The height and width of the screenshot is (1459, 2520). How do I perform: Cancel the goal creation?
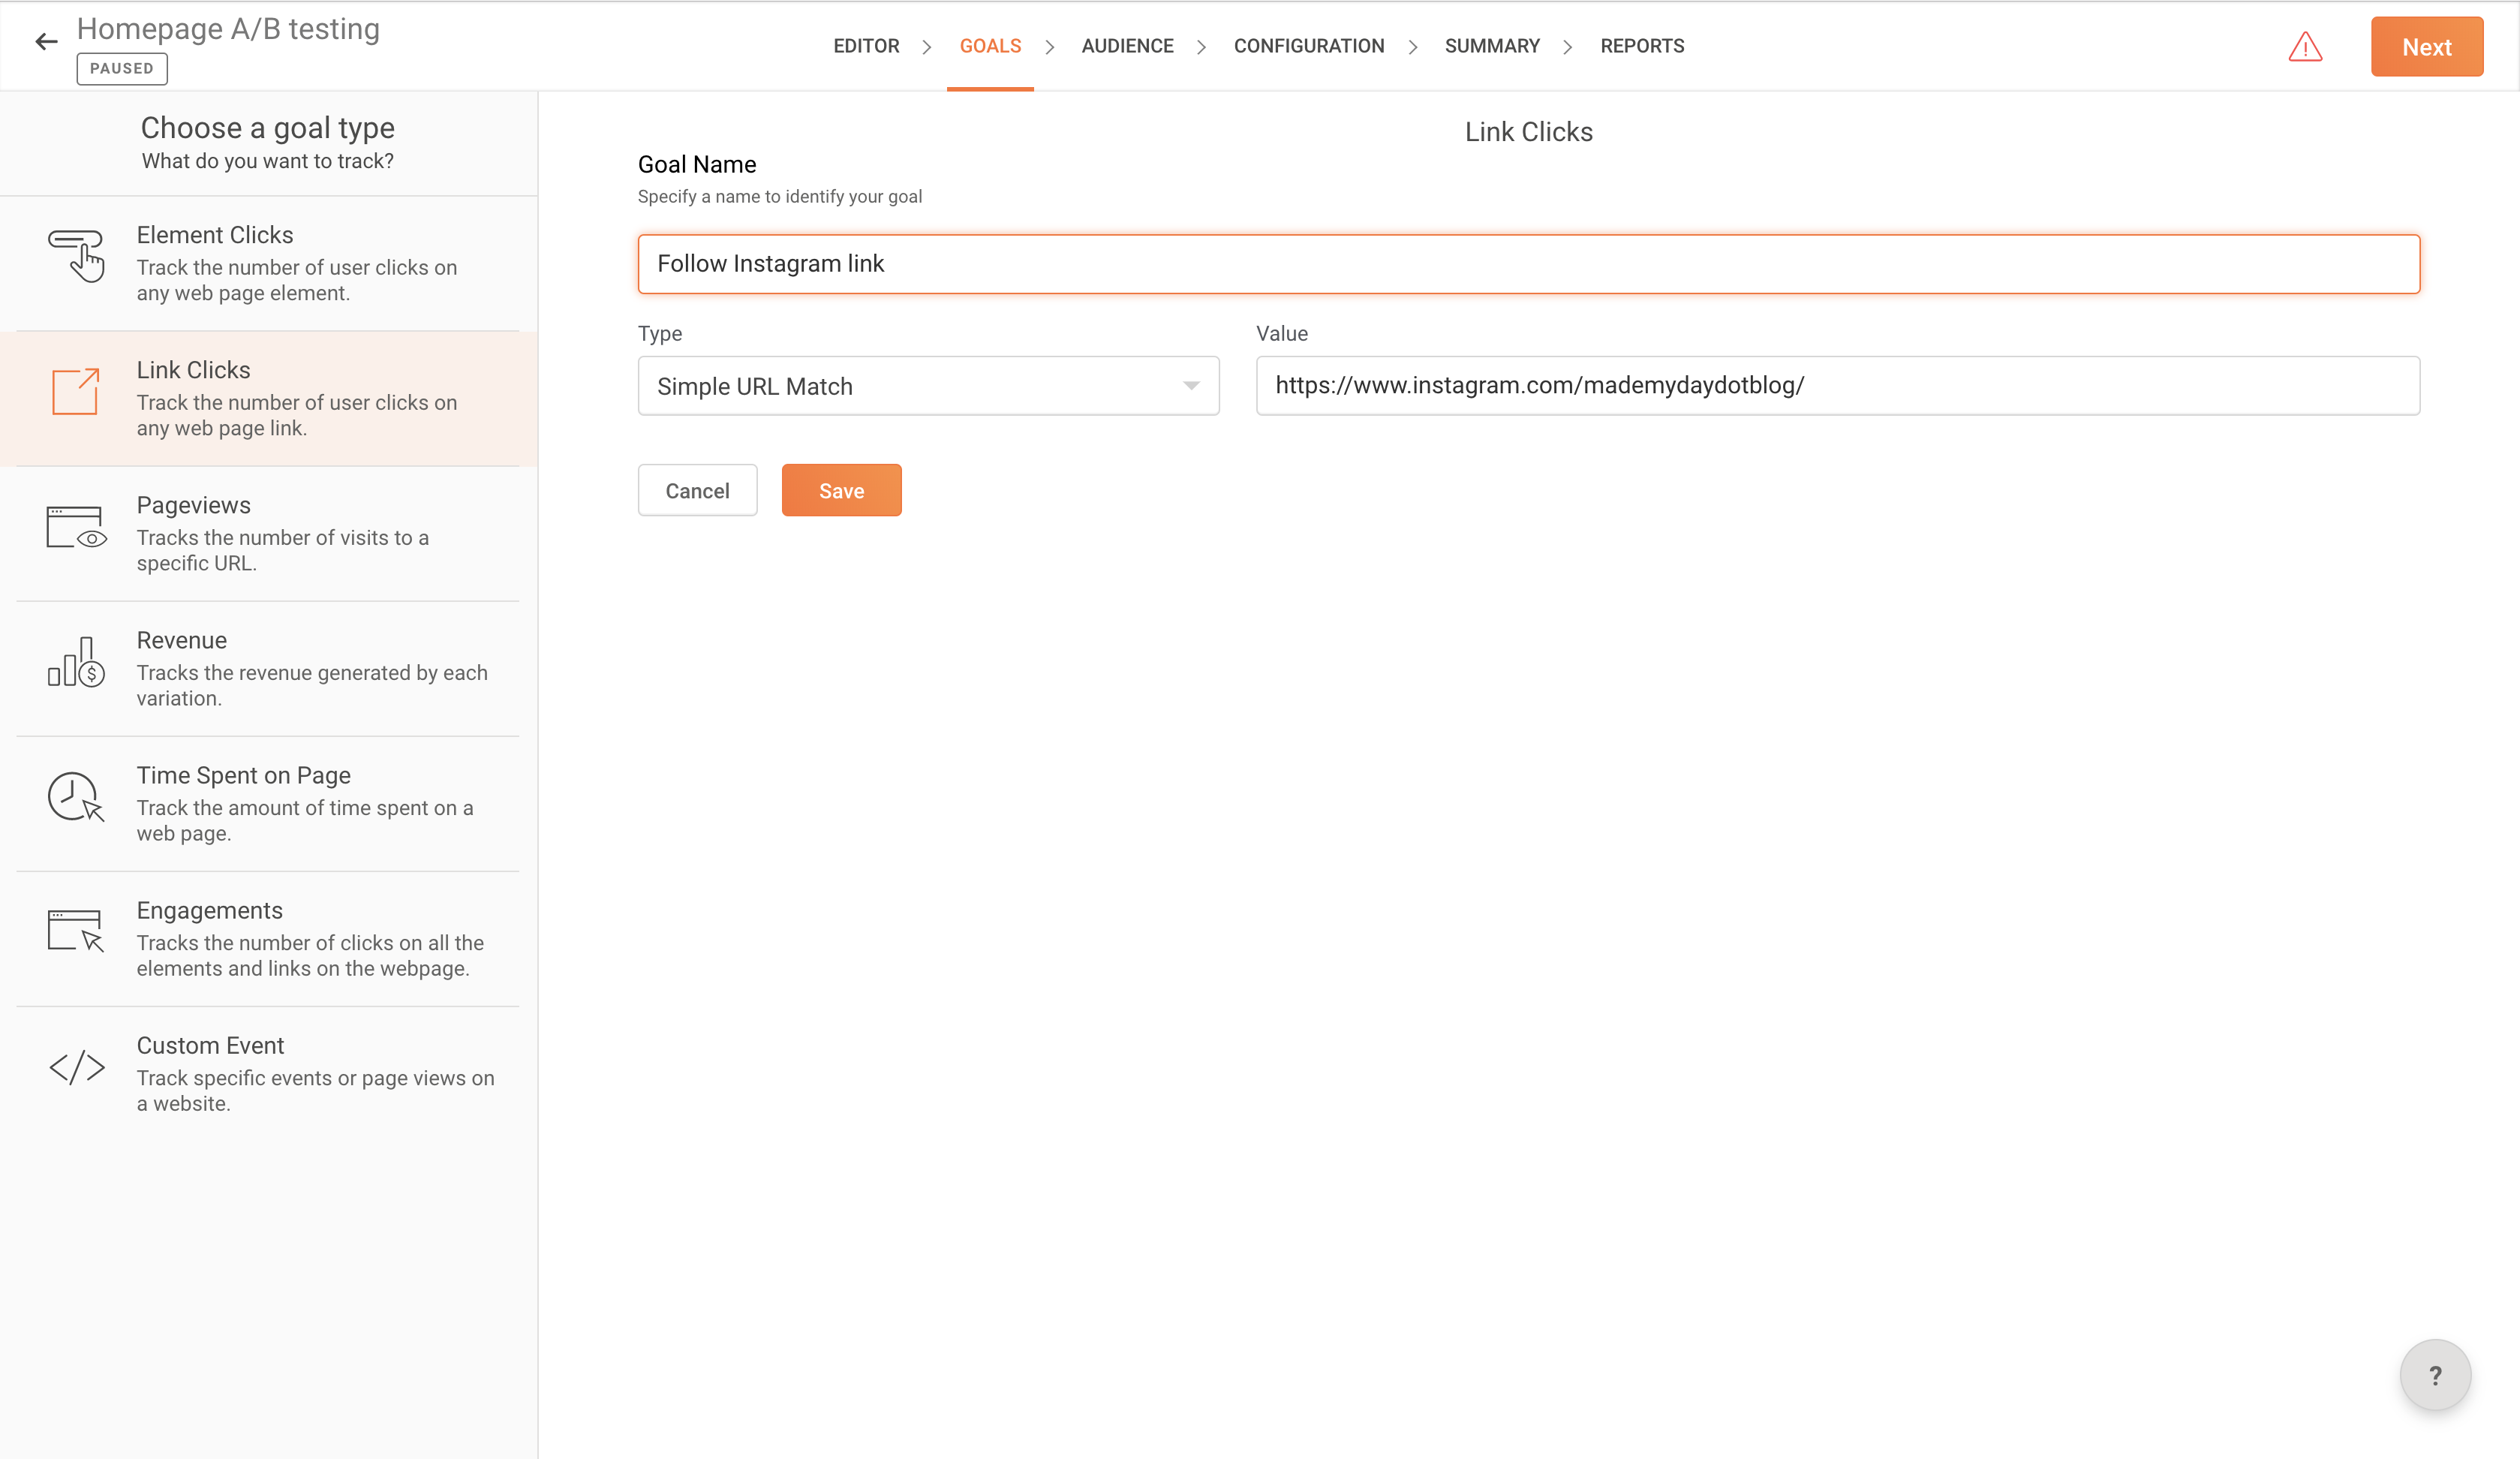697,491
